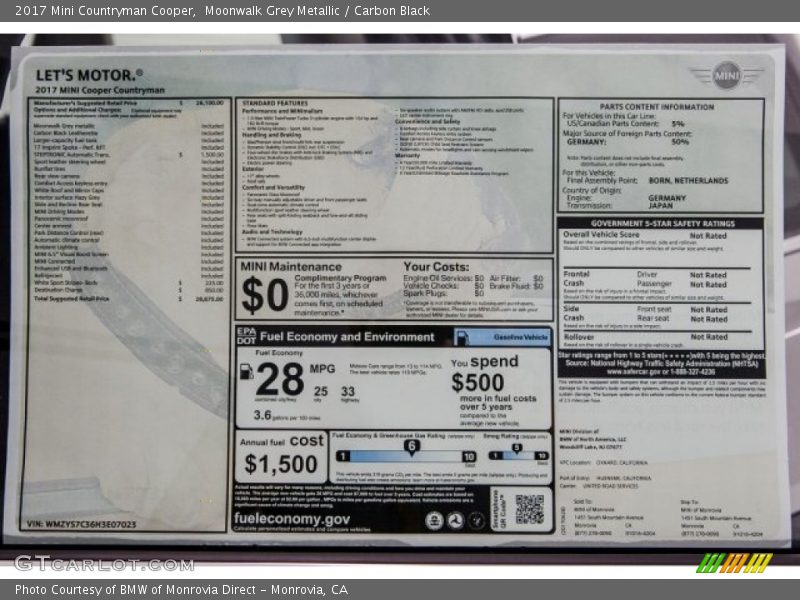This screenshot has height=600, width=800.
Task: Select the VIN WMZYS7C36H3E07023
Action: pos(81,524)
